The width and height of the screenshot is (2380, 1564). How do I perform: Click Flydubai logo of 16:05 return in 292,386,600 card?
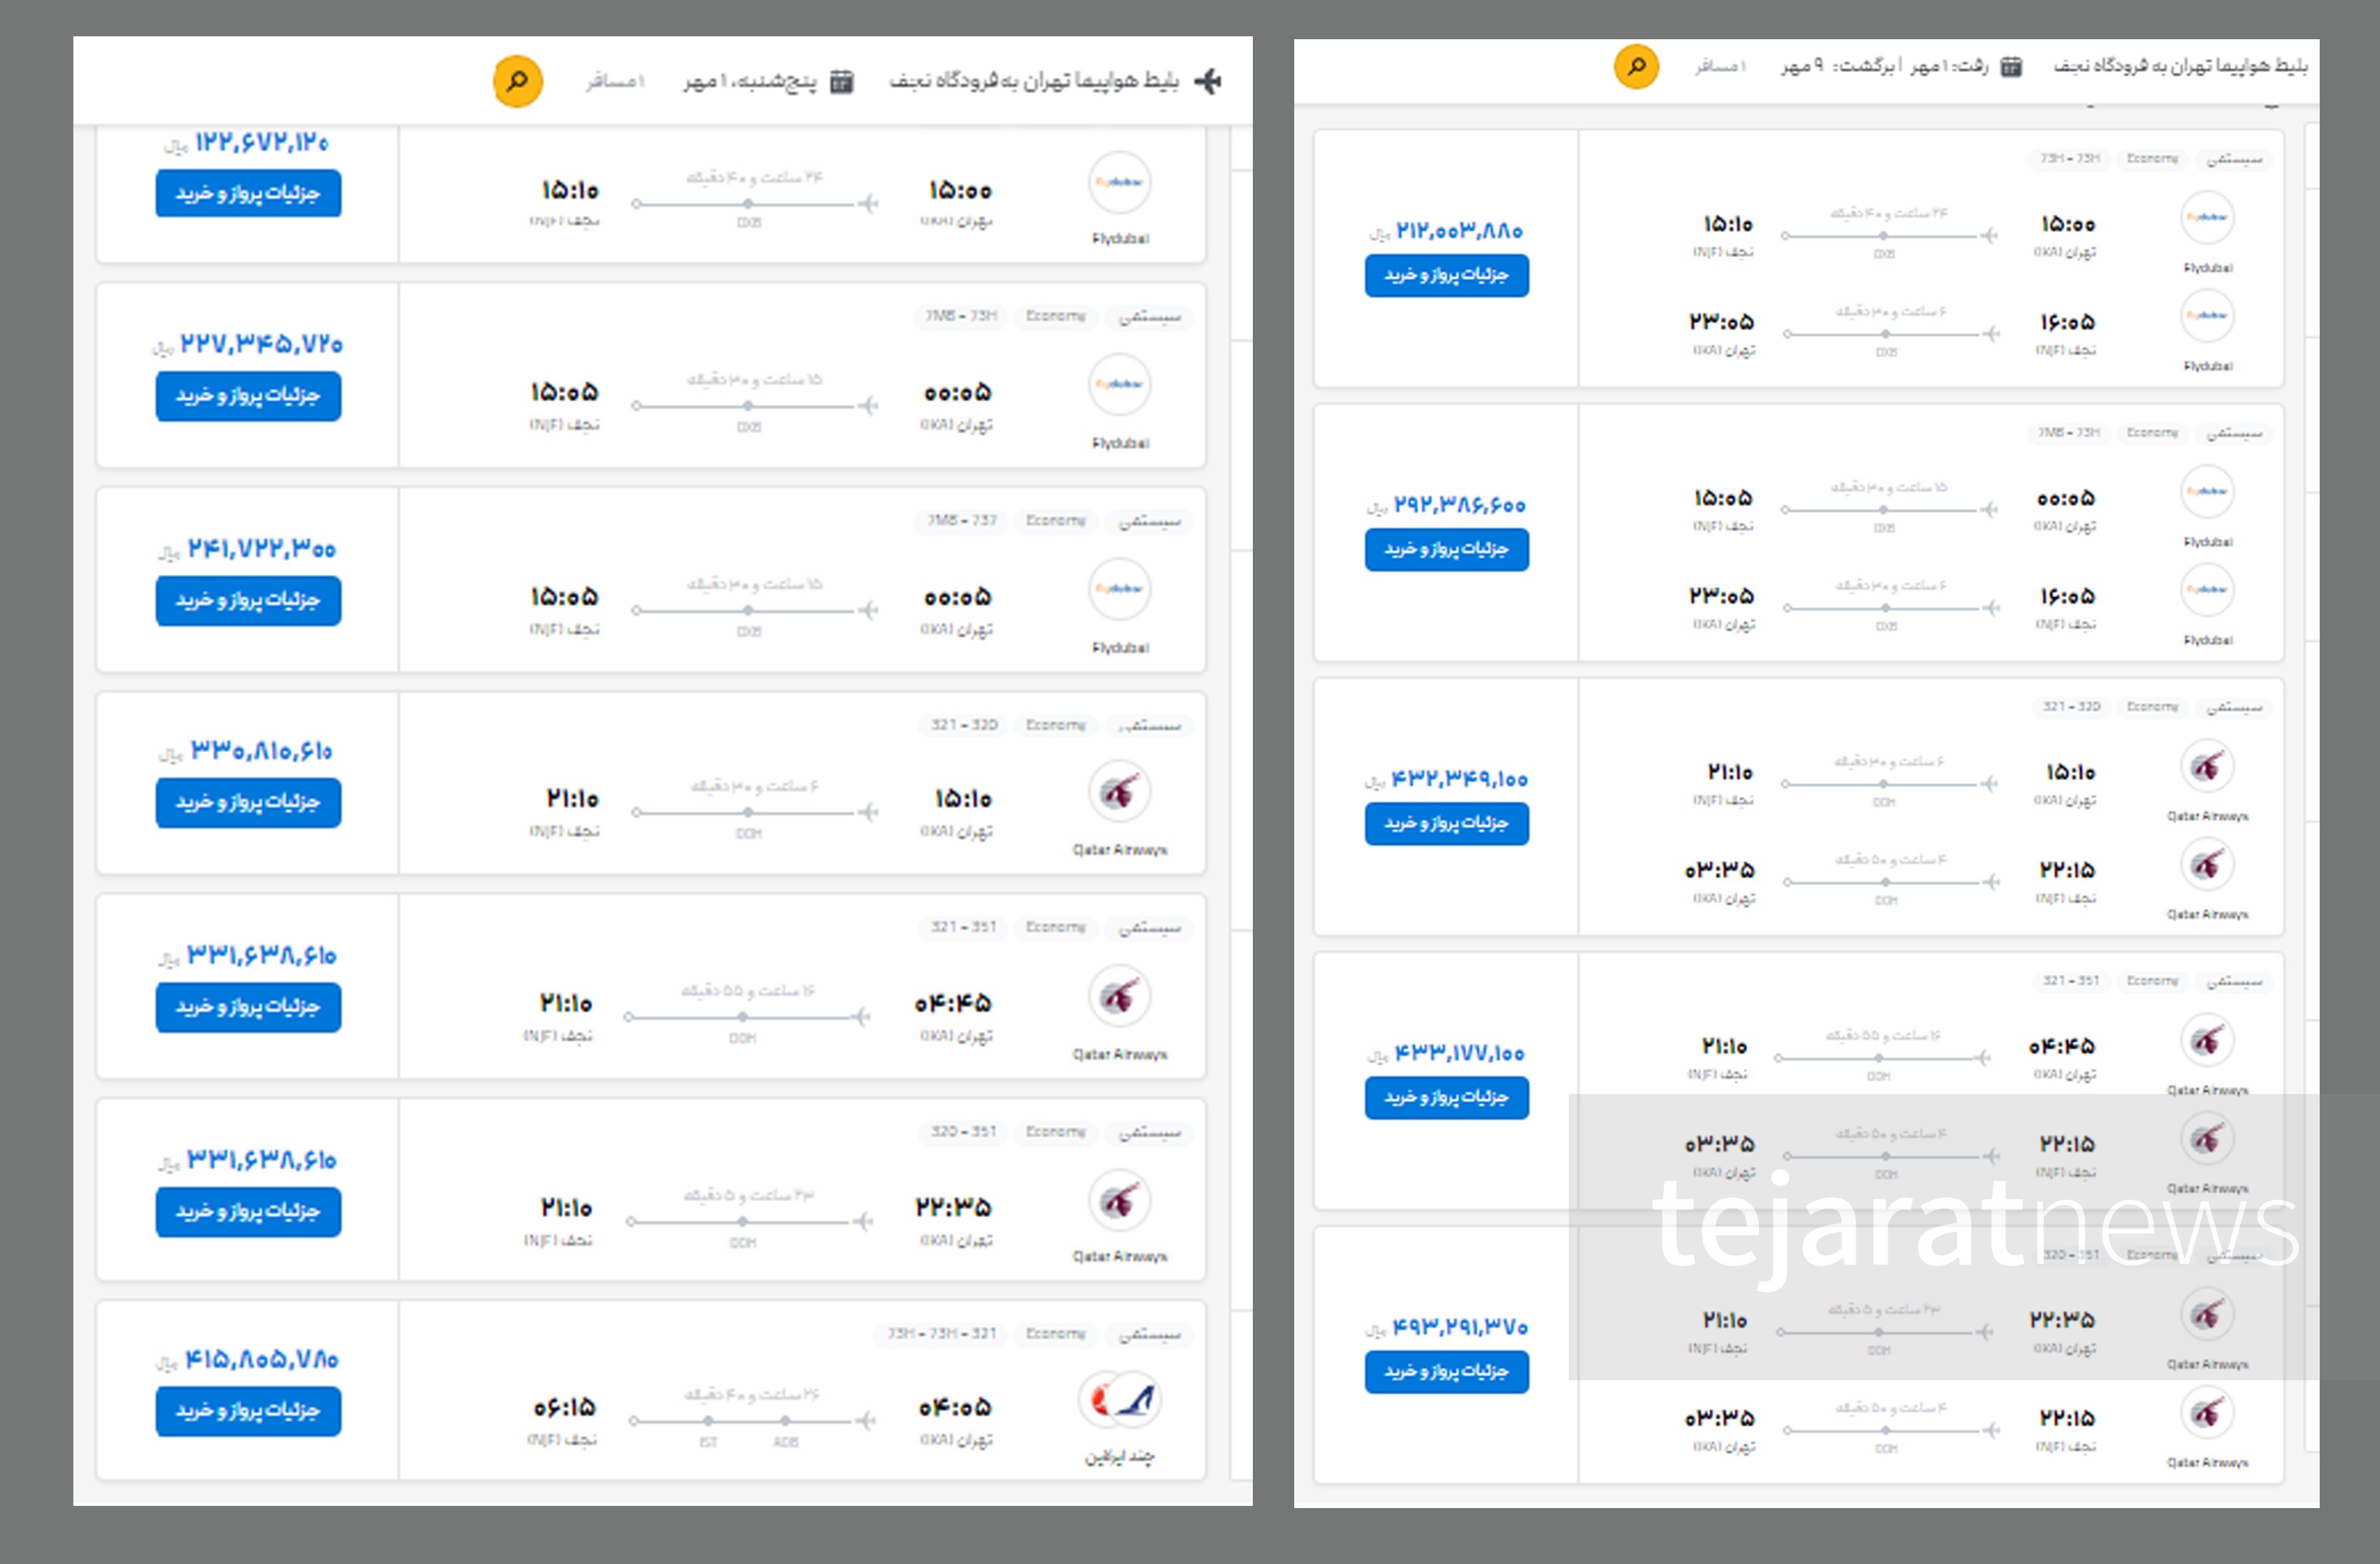coord(2207,589)
